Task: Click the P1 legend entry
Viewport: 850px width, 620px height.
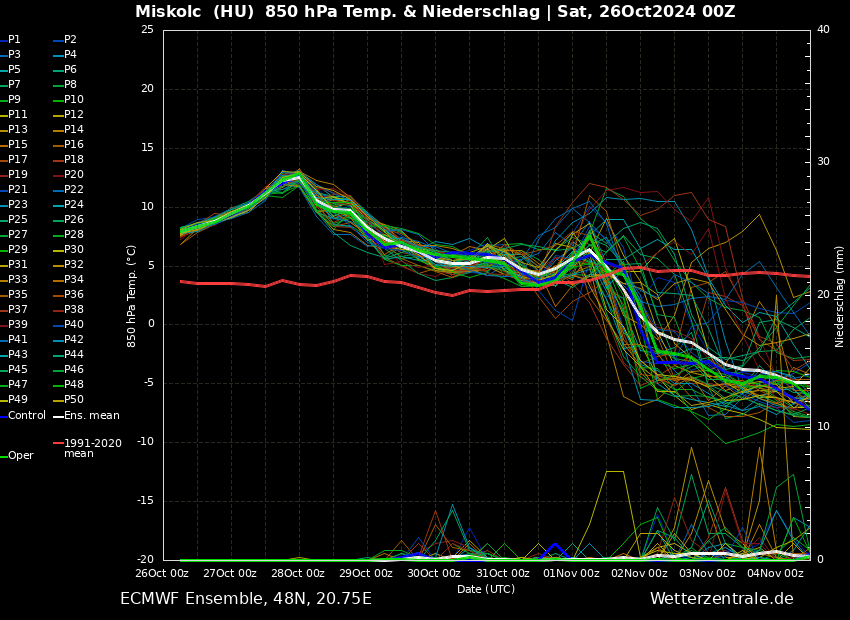Action: point(14,40)
